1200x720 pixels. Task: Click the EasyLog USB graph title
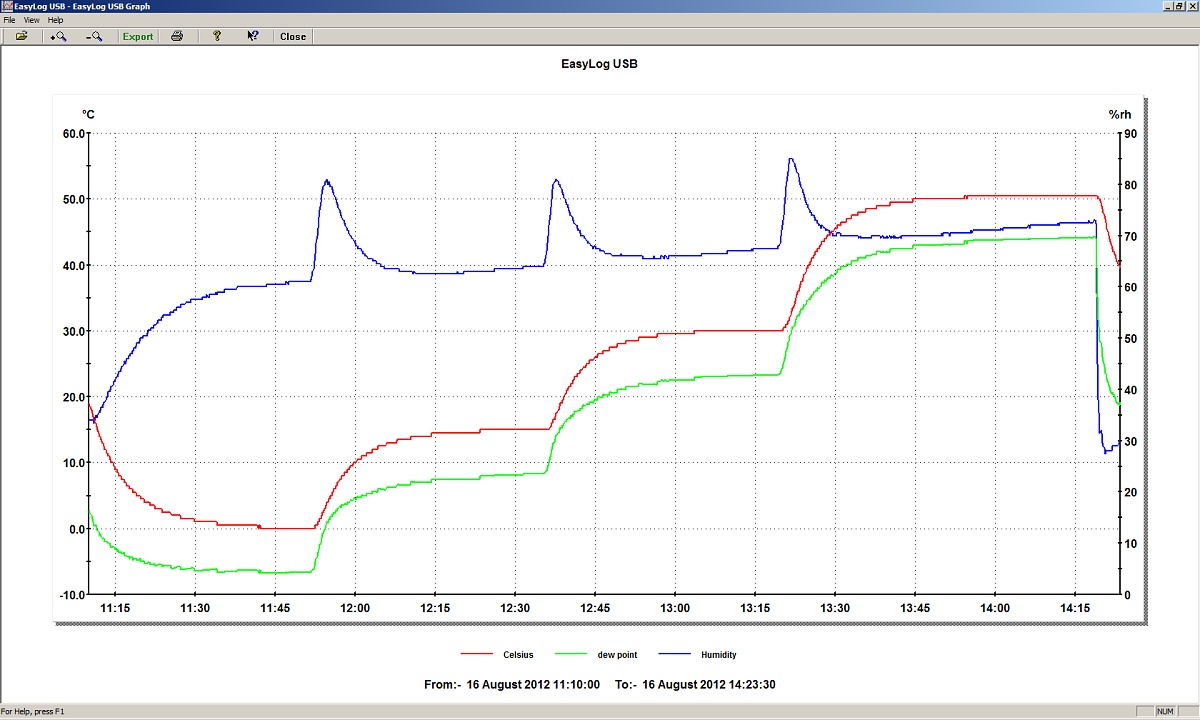pyautogui.click(x=600, y=64)
